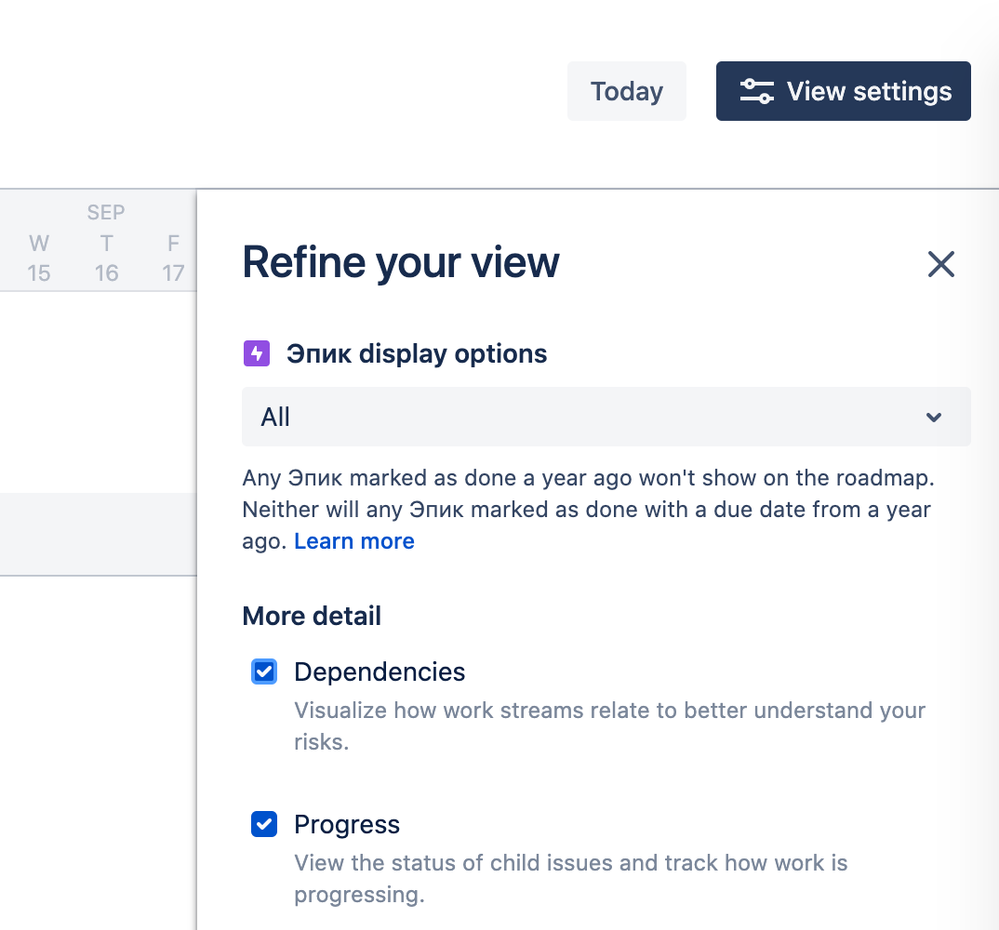Follow the Learn more link

[x=354, y=541]
